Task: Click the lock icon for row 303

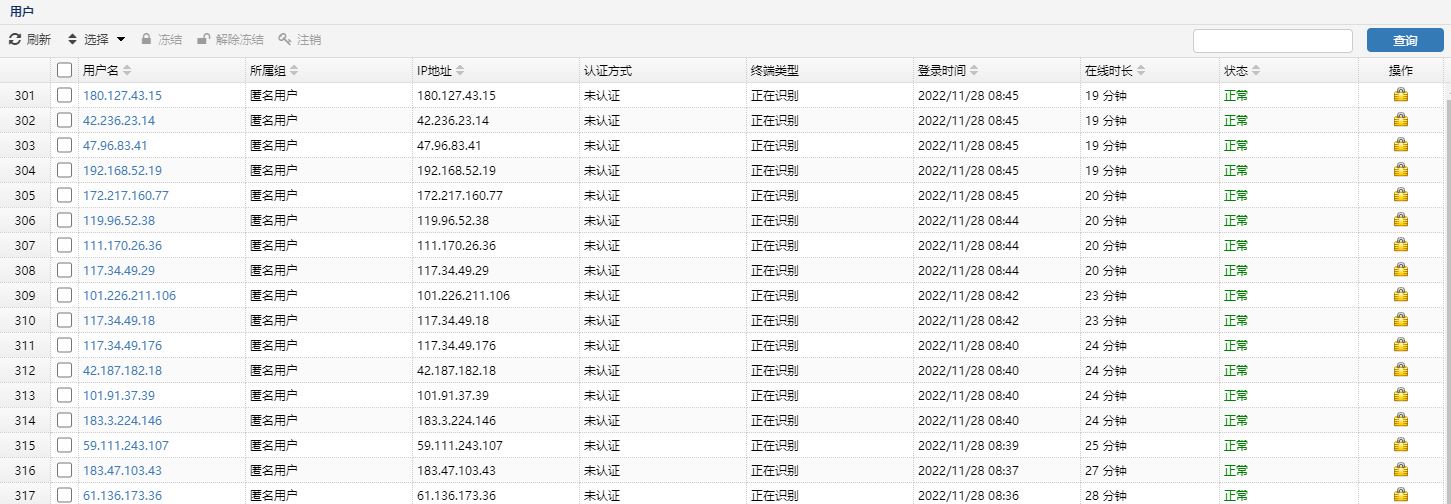Action: click(1401, 145)
